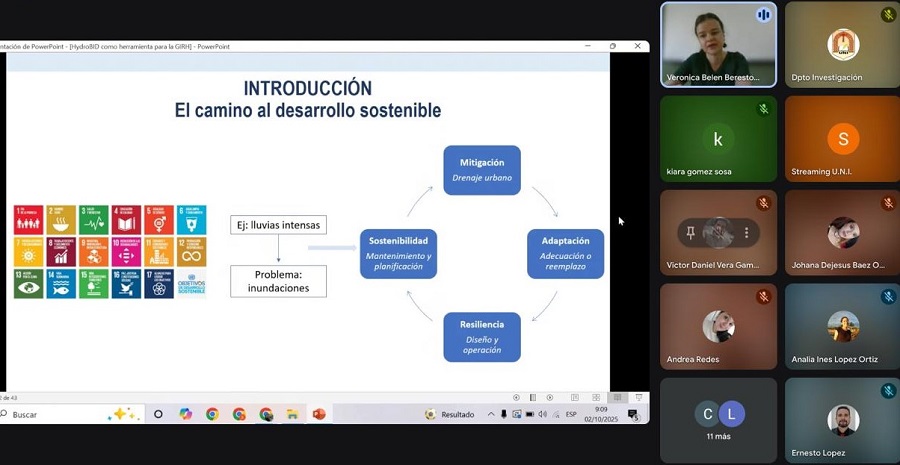Open Task View circle icon in taskbar
900x465 pixels.
(x=158, y=414)
